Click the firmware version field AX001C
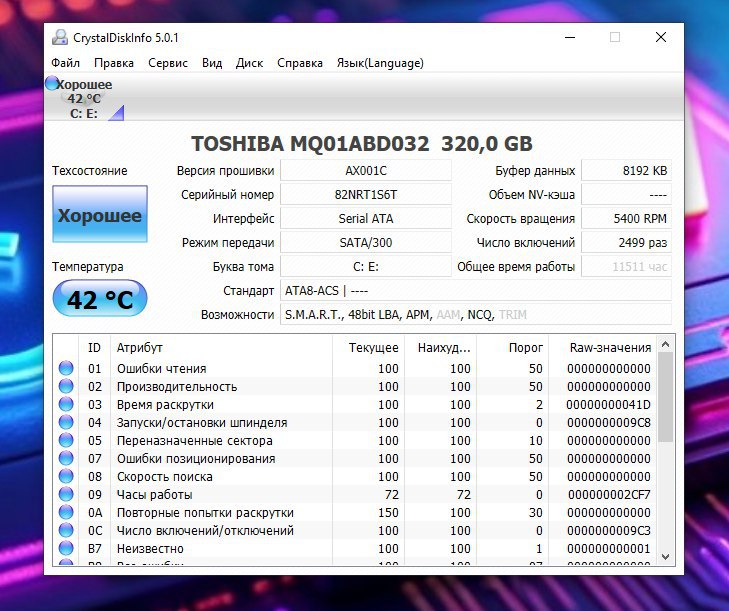This screenshot has height=611, width=729. click(366, 171)
